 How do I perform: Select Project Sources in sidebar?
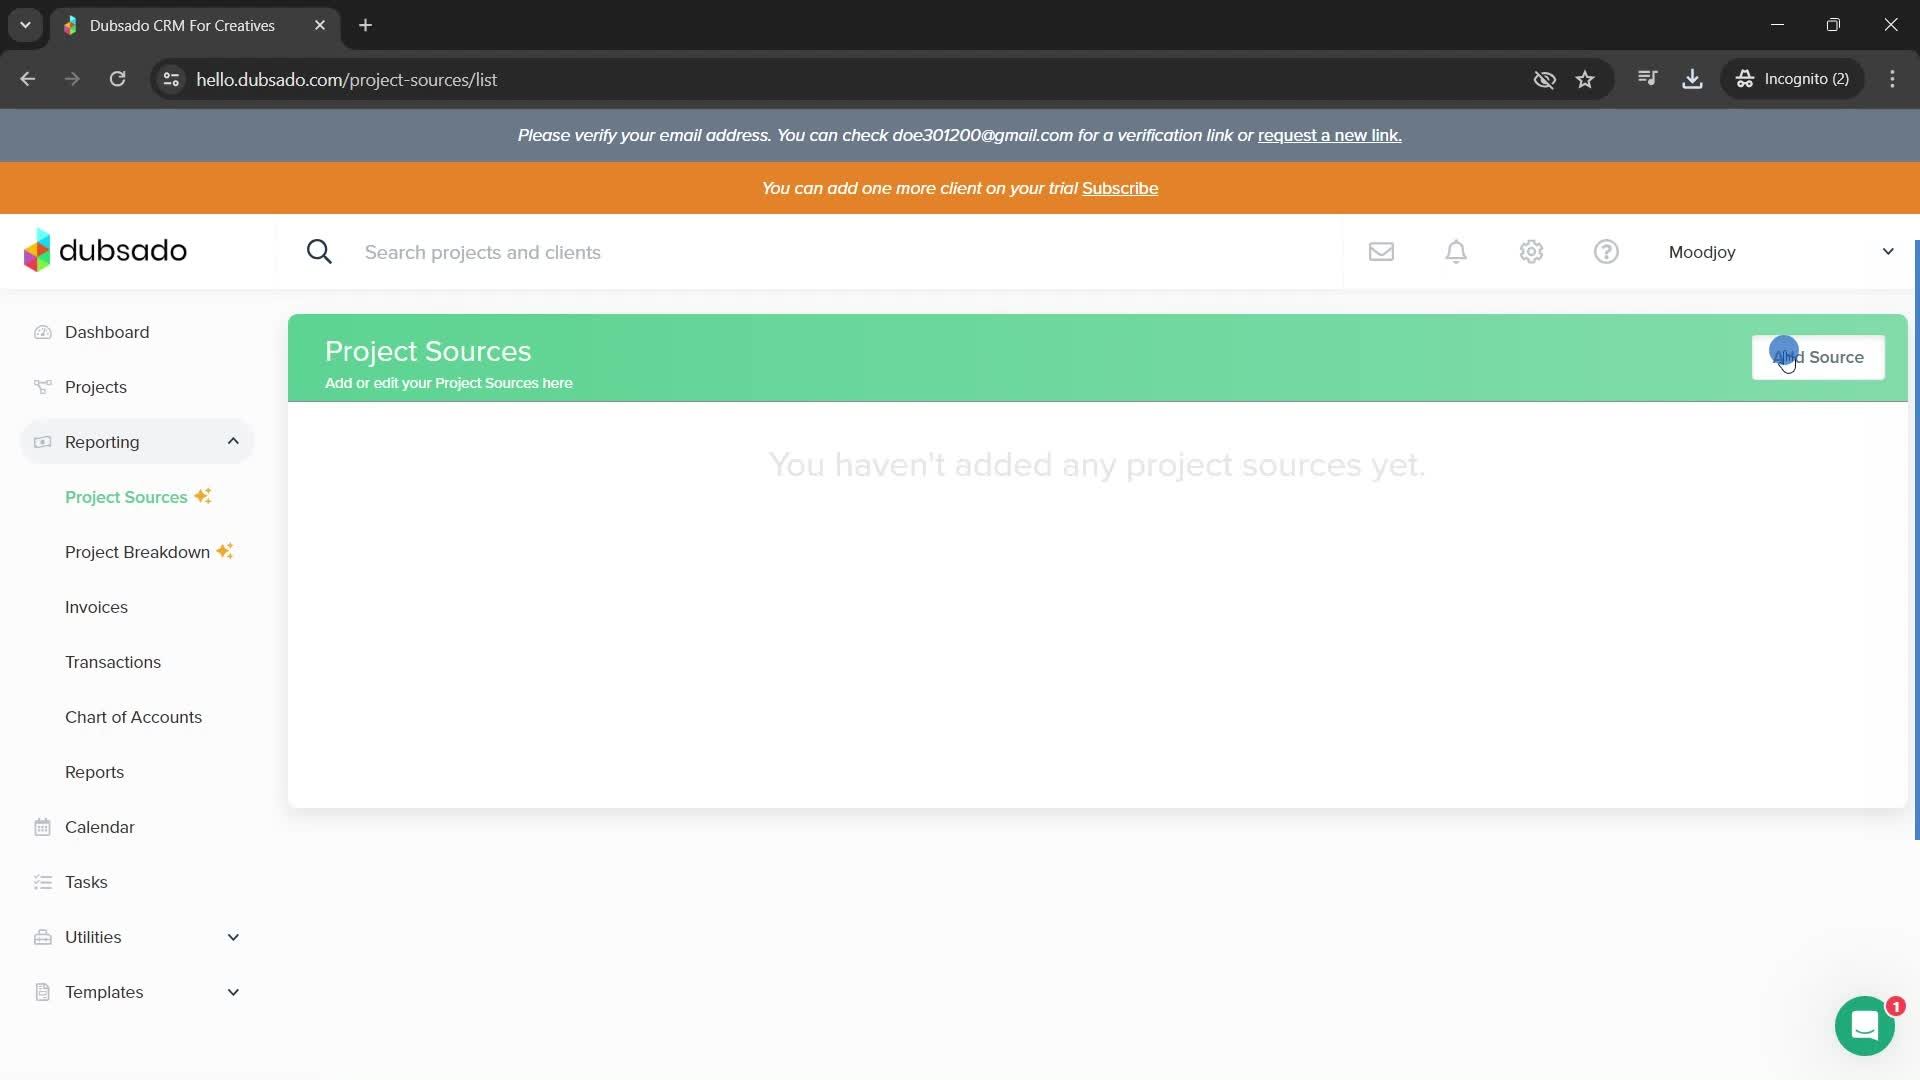(126, 497)
